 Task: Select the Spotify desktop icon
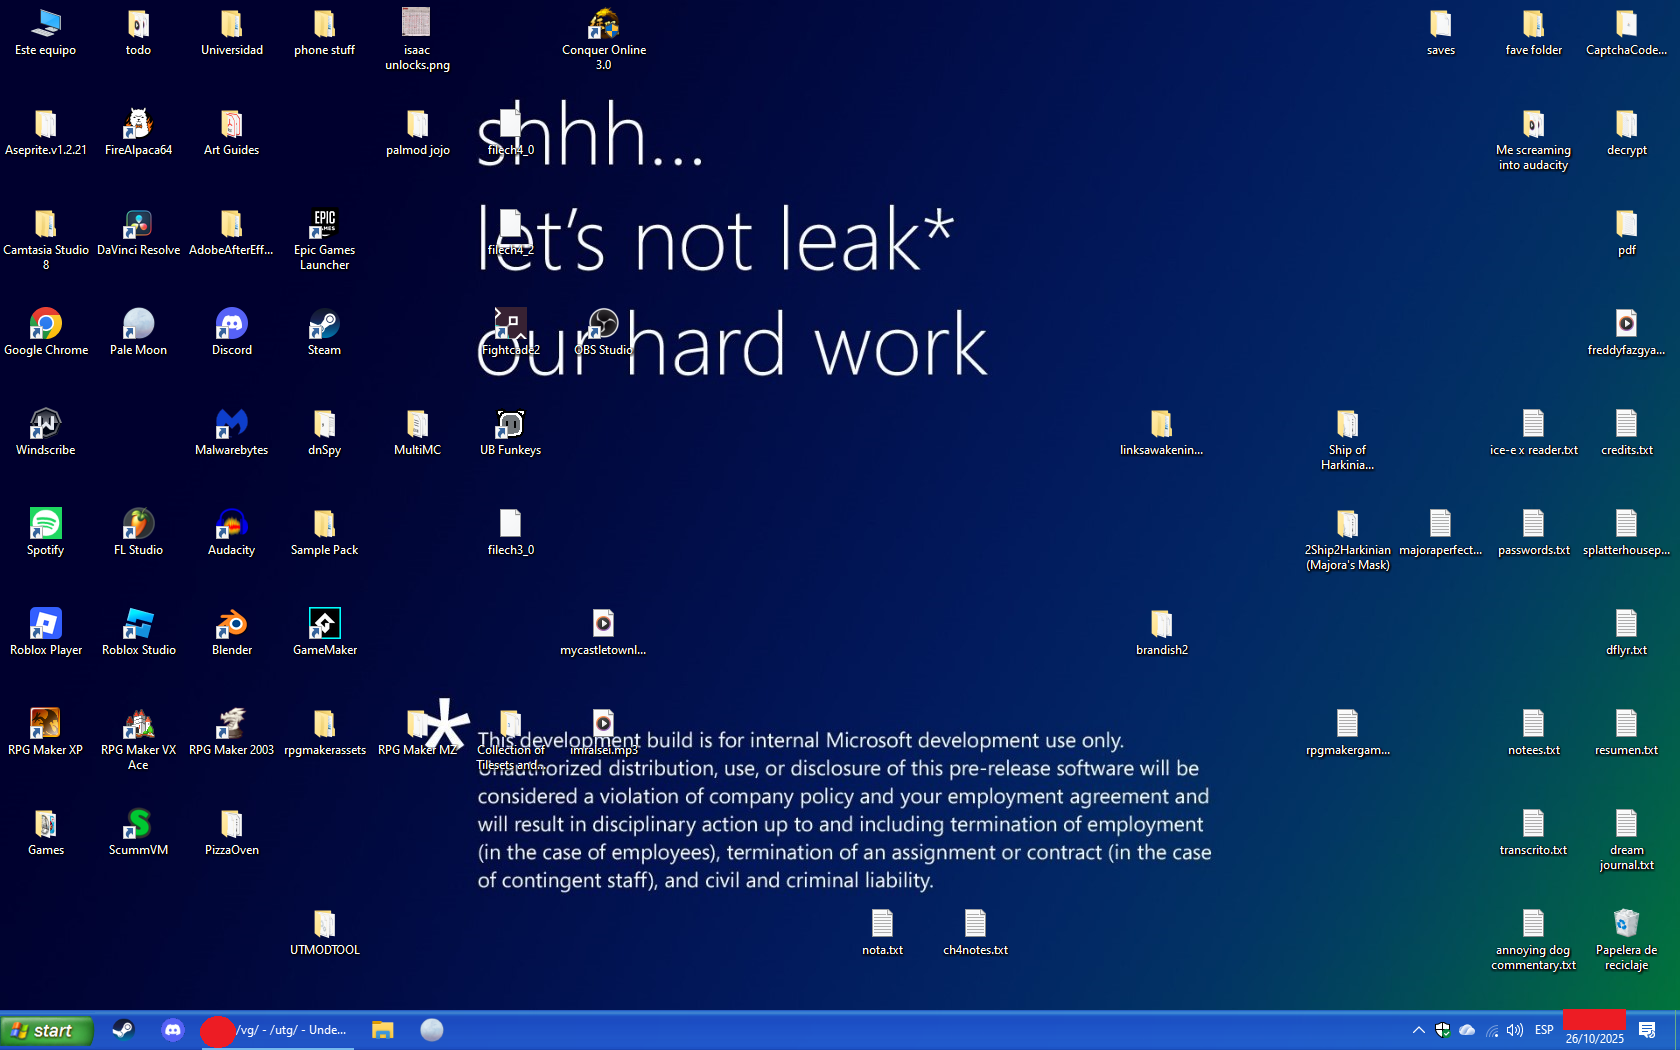45,532
